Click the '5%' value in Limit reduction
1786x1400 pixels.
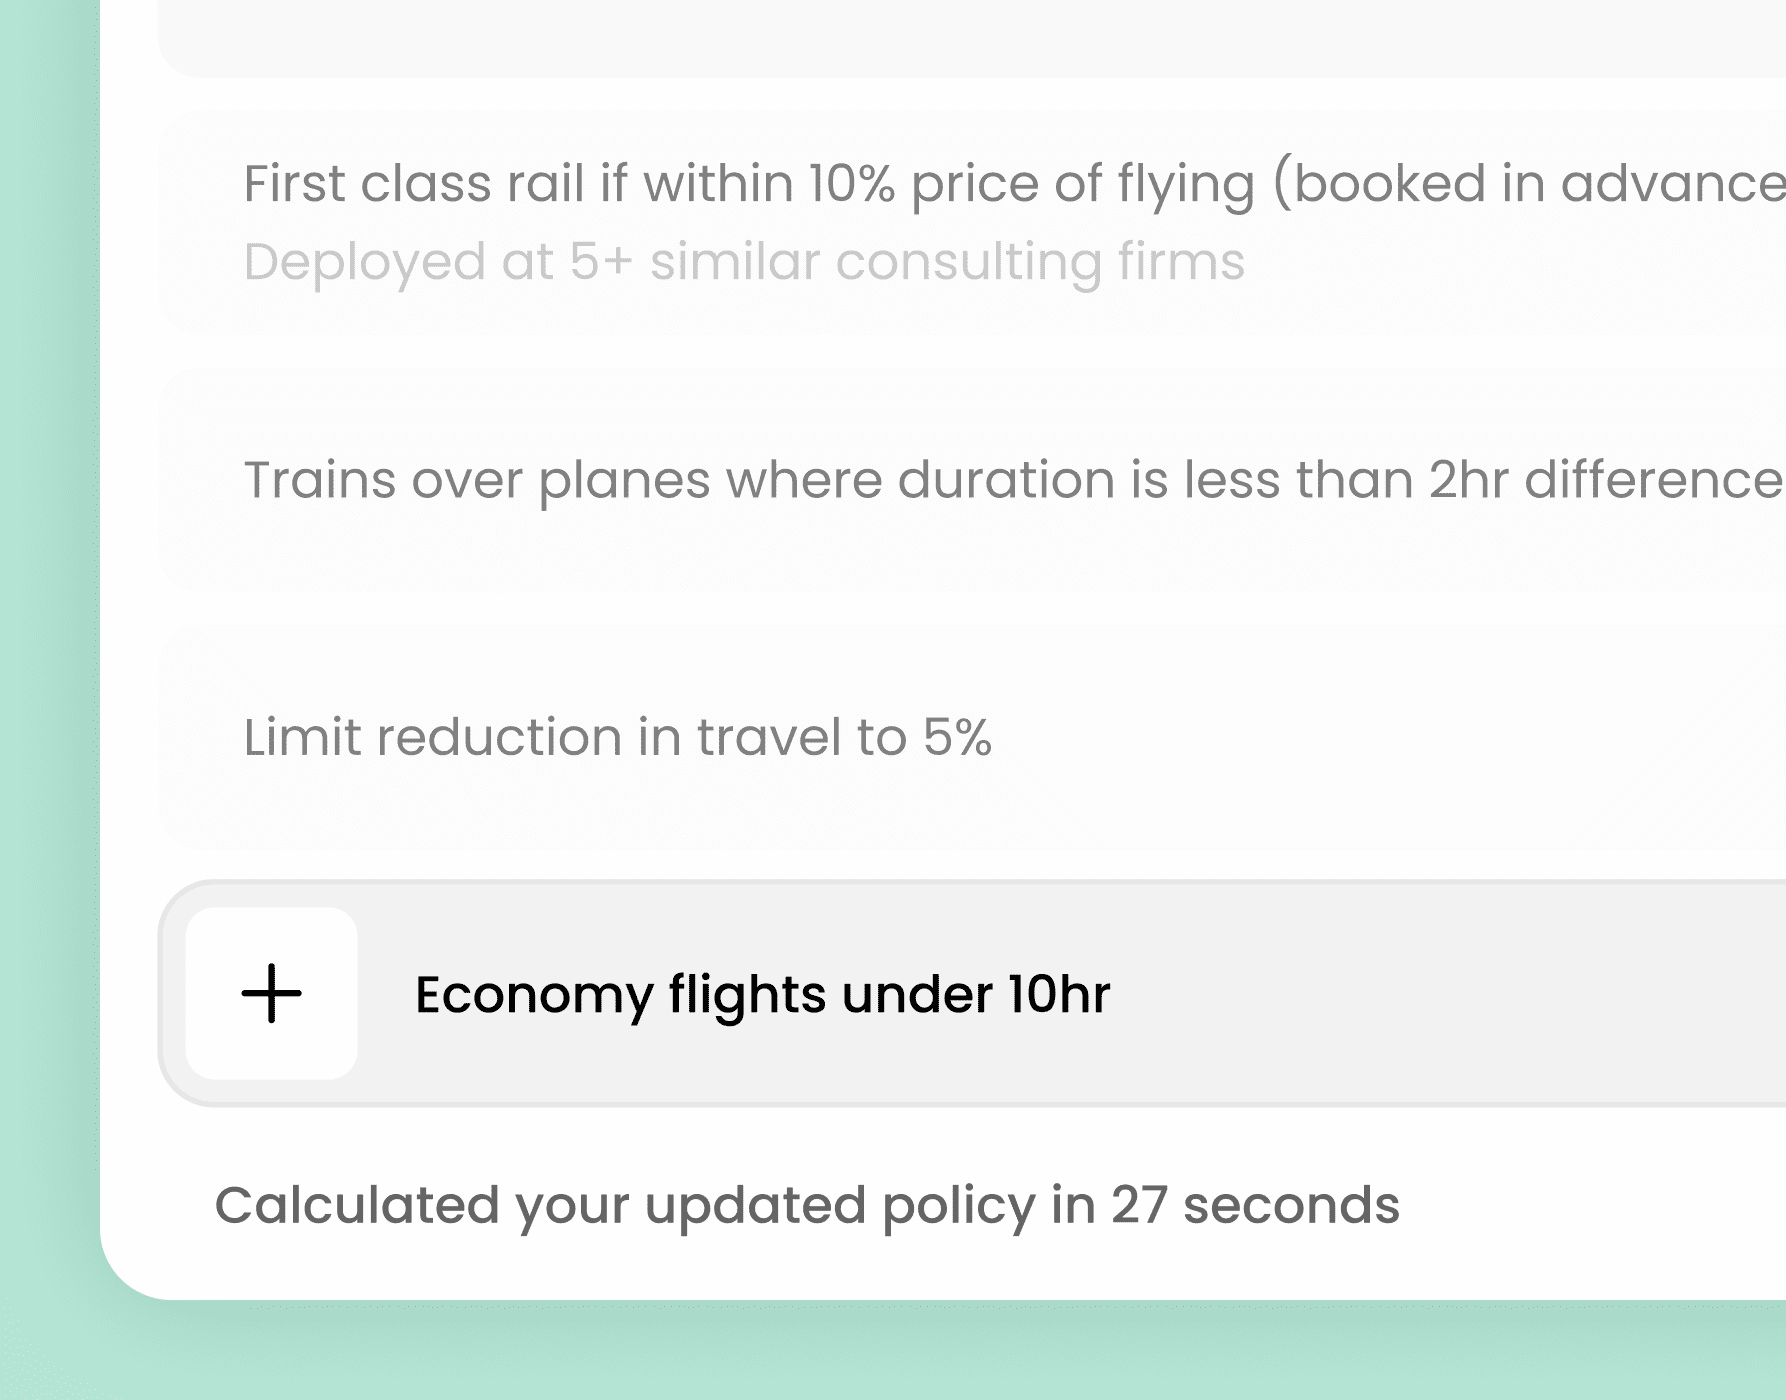(957, 738)
